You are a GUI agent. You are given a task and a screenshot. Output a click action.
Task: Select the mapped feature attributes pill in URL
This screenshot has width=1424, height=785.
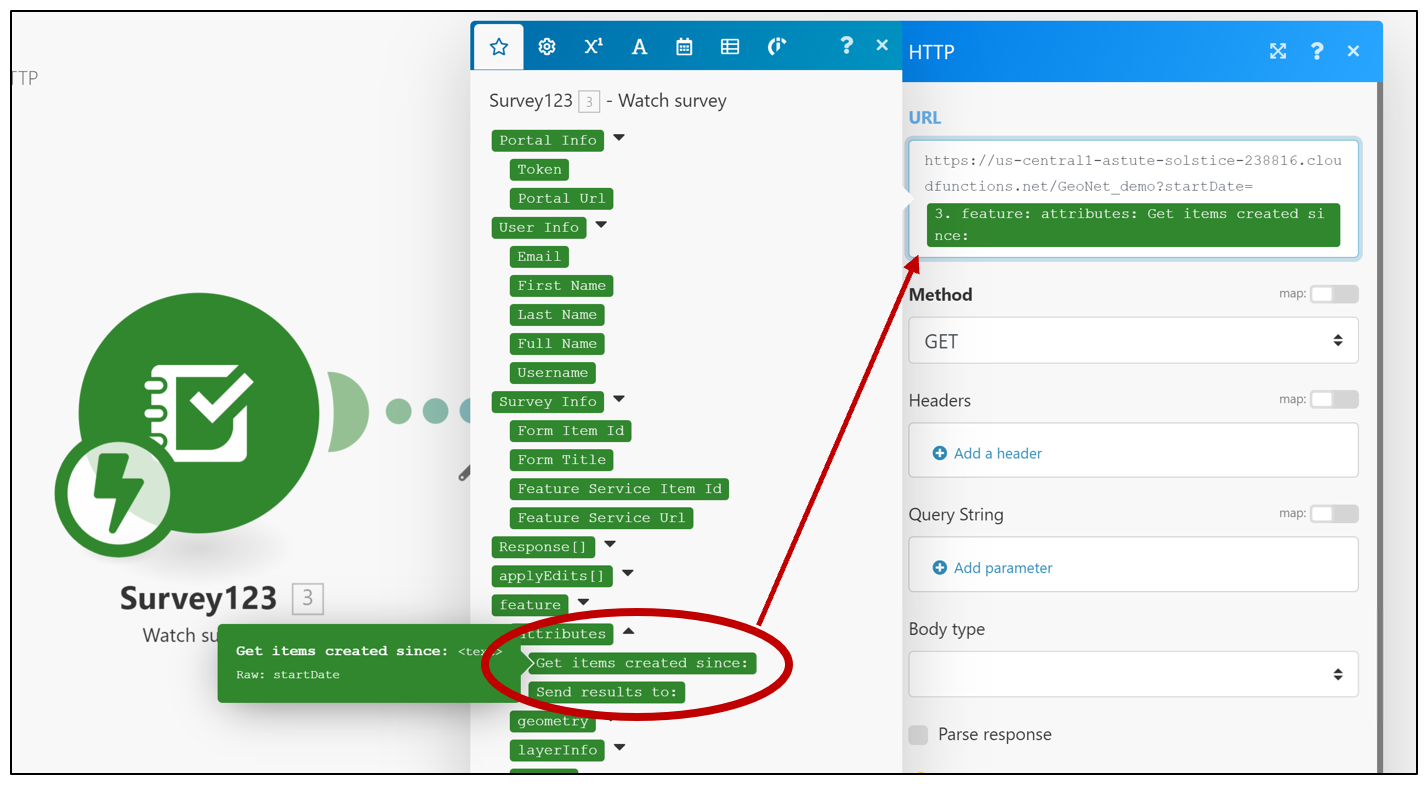(x=1133, y=225)
